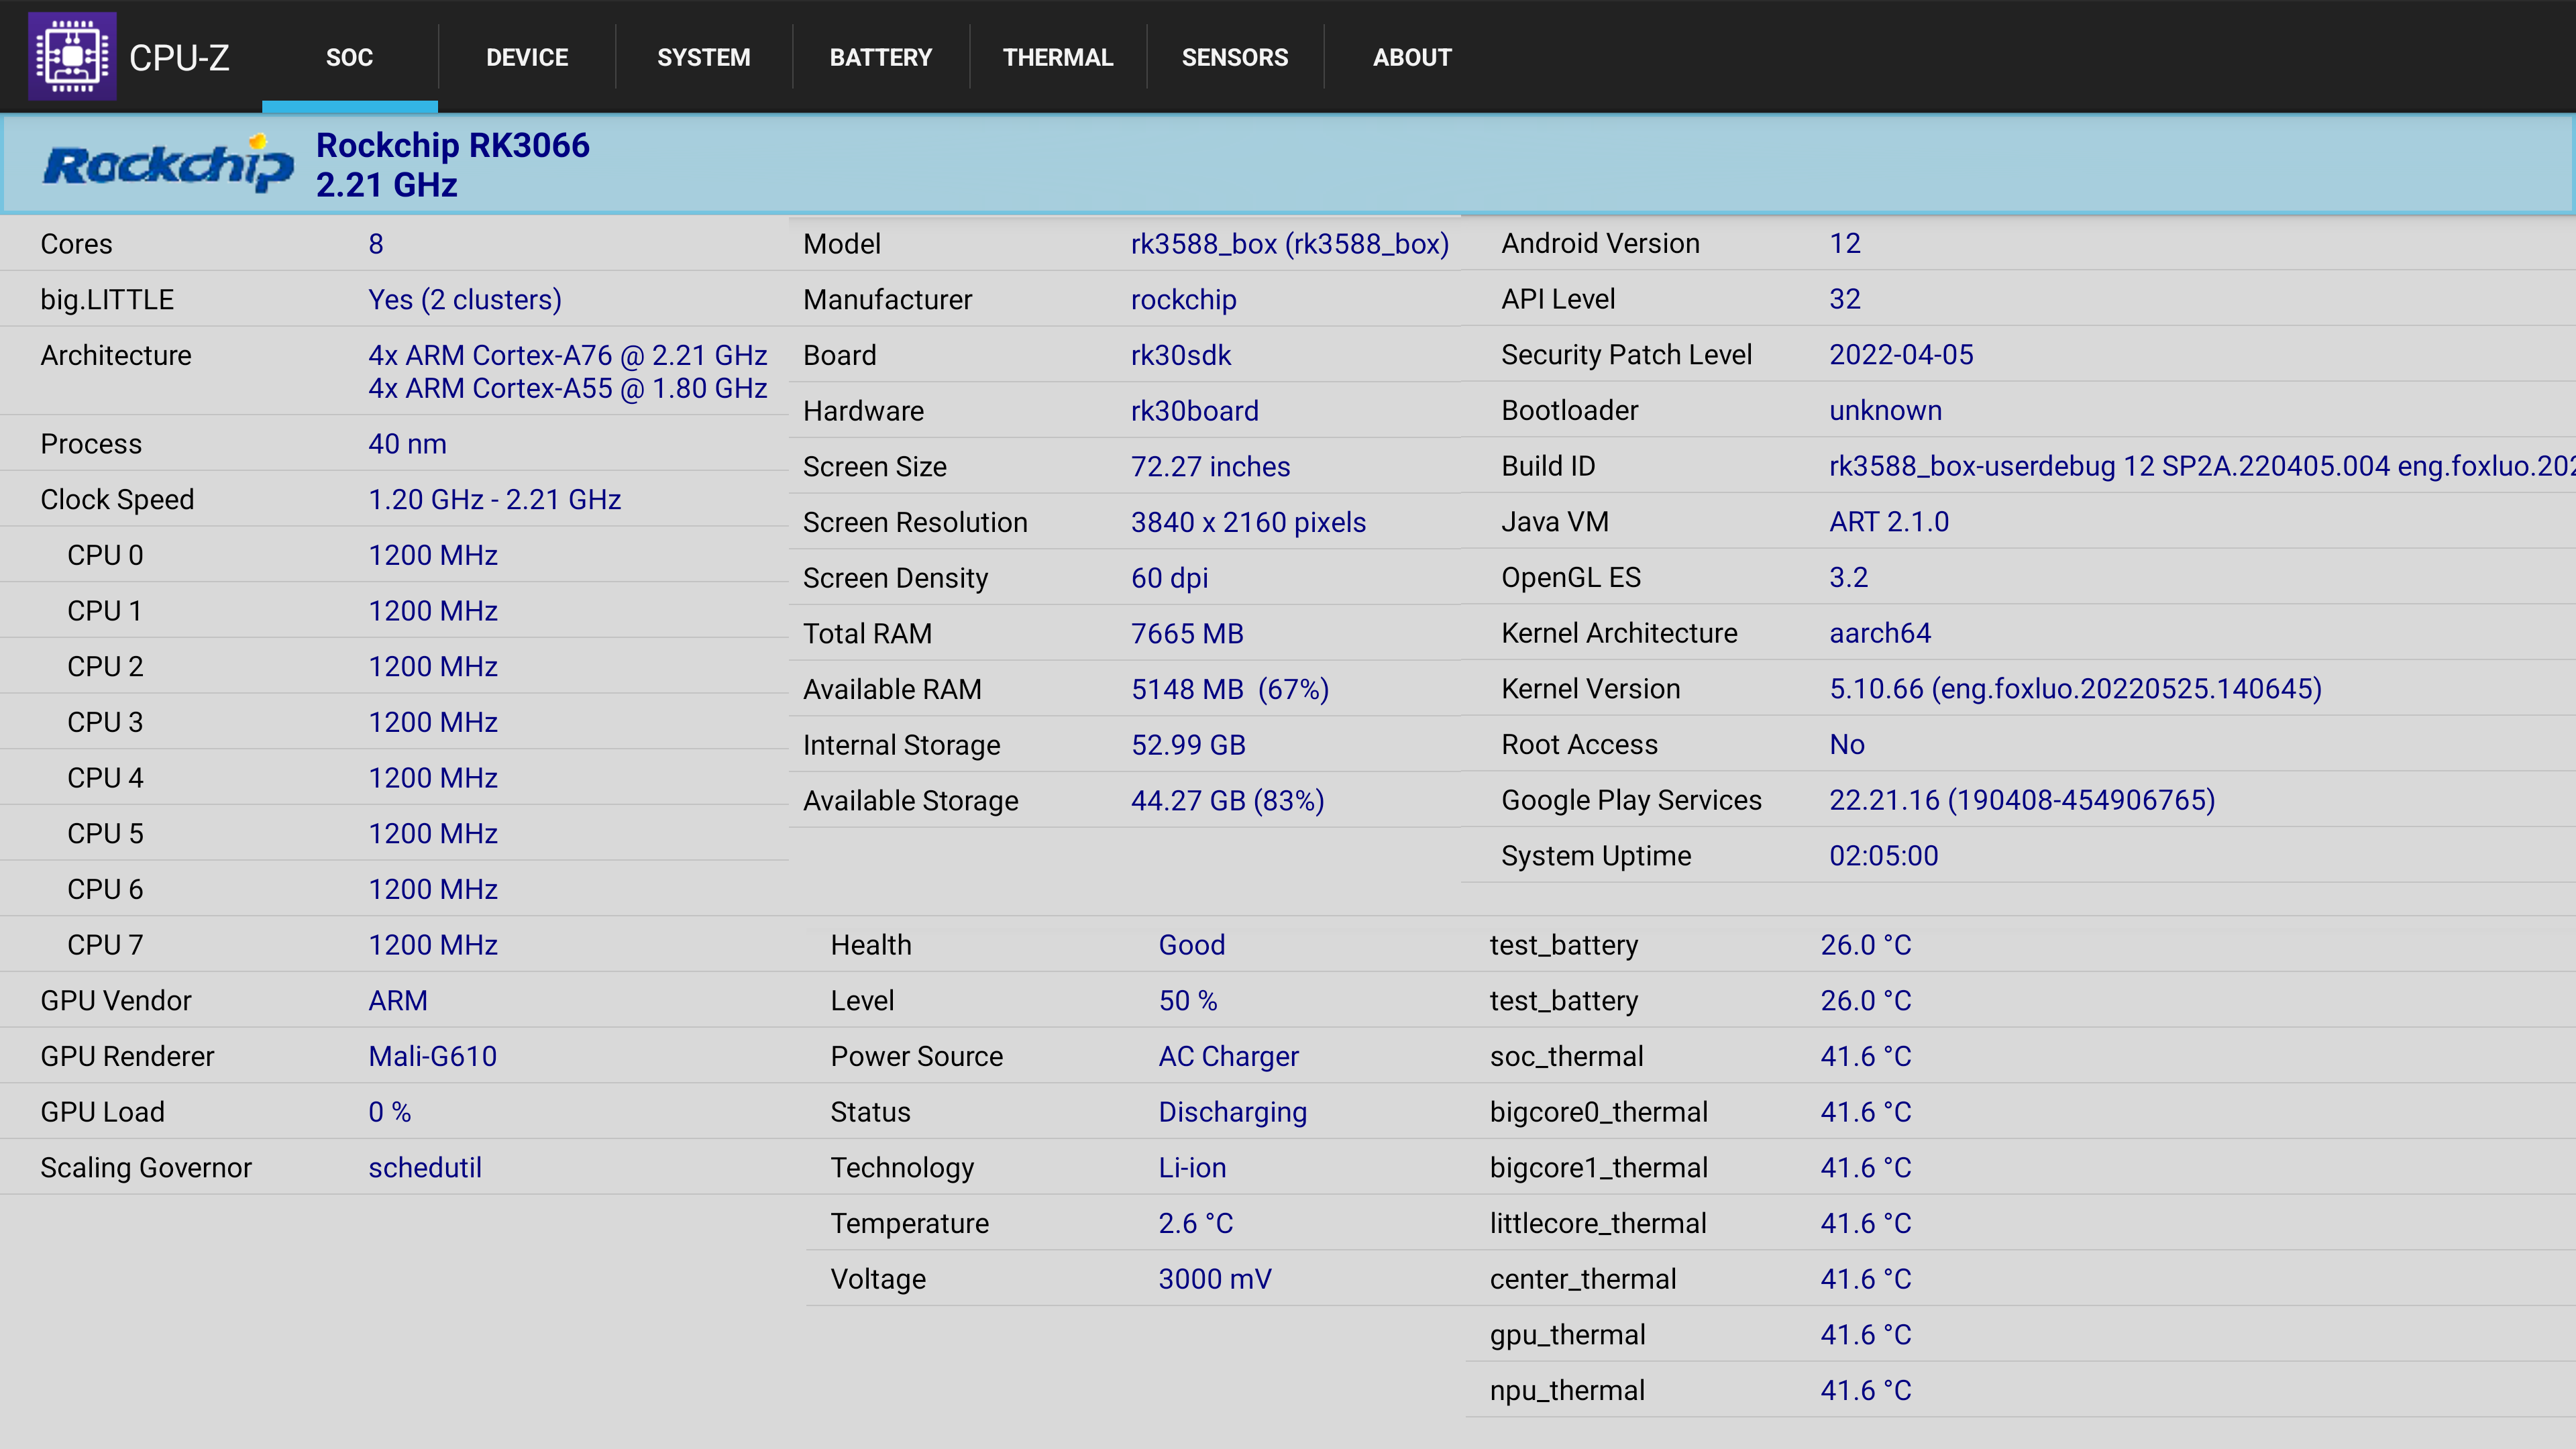Click '4x ARM Cortex-A76 @ 2.21 GHz'

coord(568,355)
